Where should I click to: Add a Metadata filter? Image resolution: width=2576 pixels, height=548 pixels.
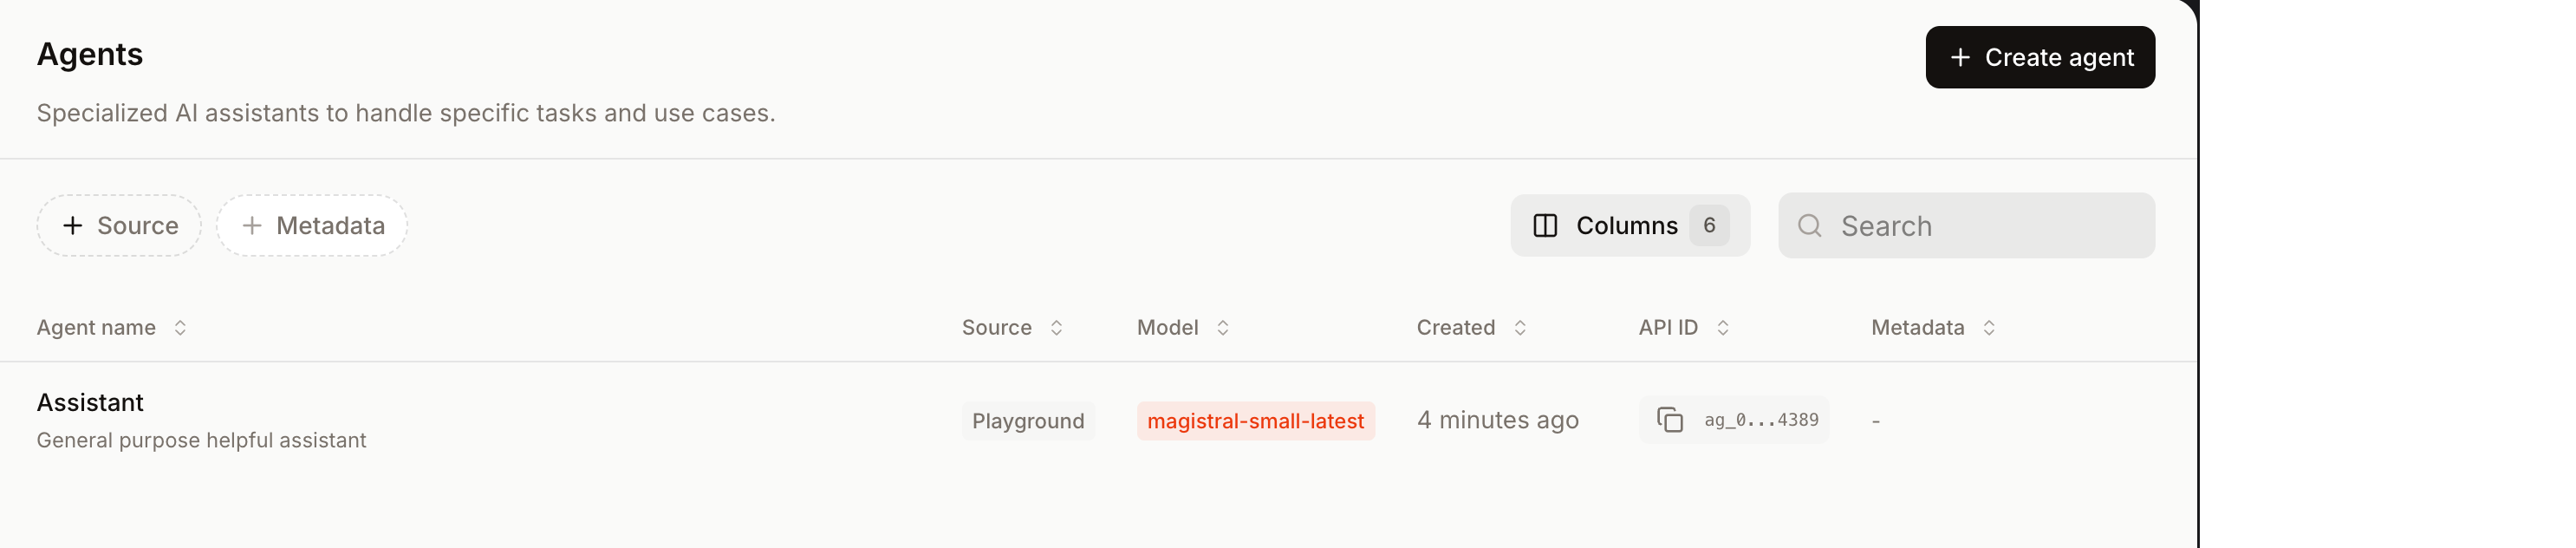click(312, 226)
